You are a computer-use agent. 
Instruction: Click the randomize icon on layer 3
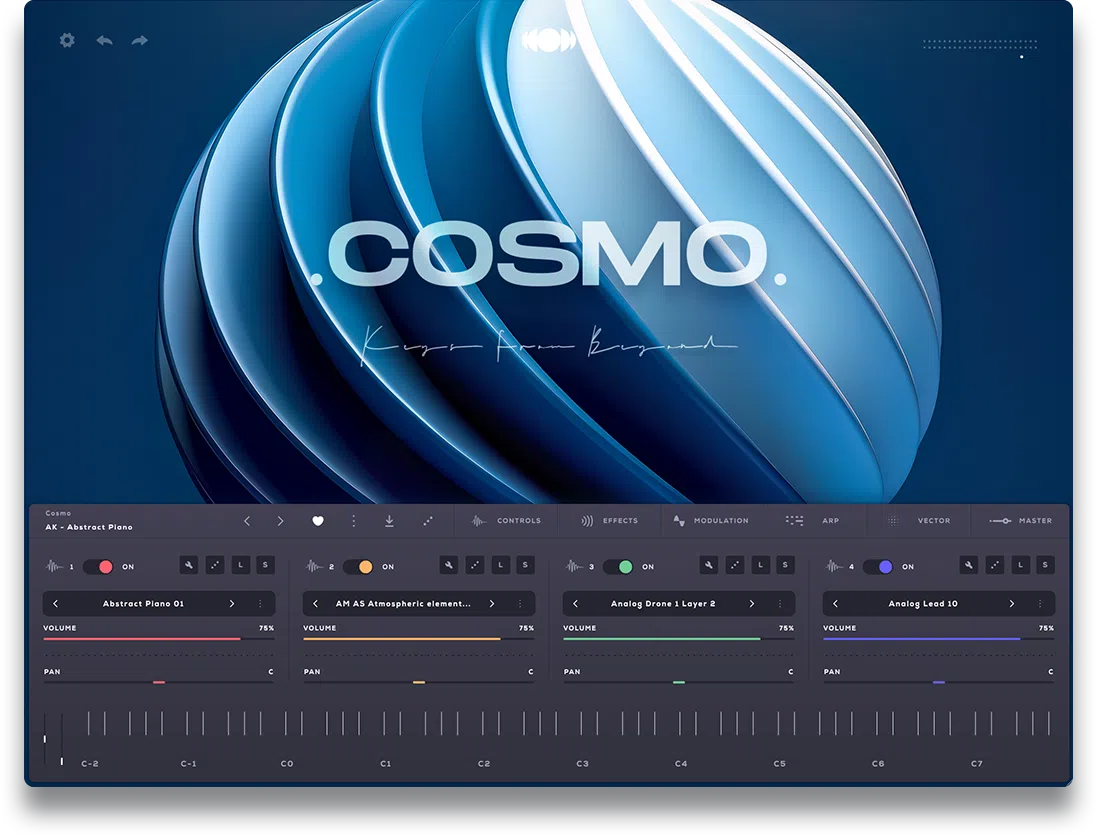click(x=734, y=565)
